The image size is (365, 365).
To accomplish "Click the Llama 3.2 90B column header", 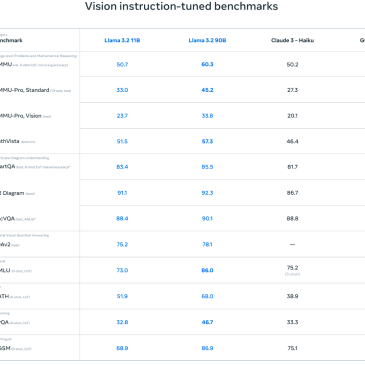I will pos(207,40).
